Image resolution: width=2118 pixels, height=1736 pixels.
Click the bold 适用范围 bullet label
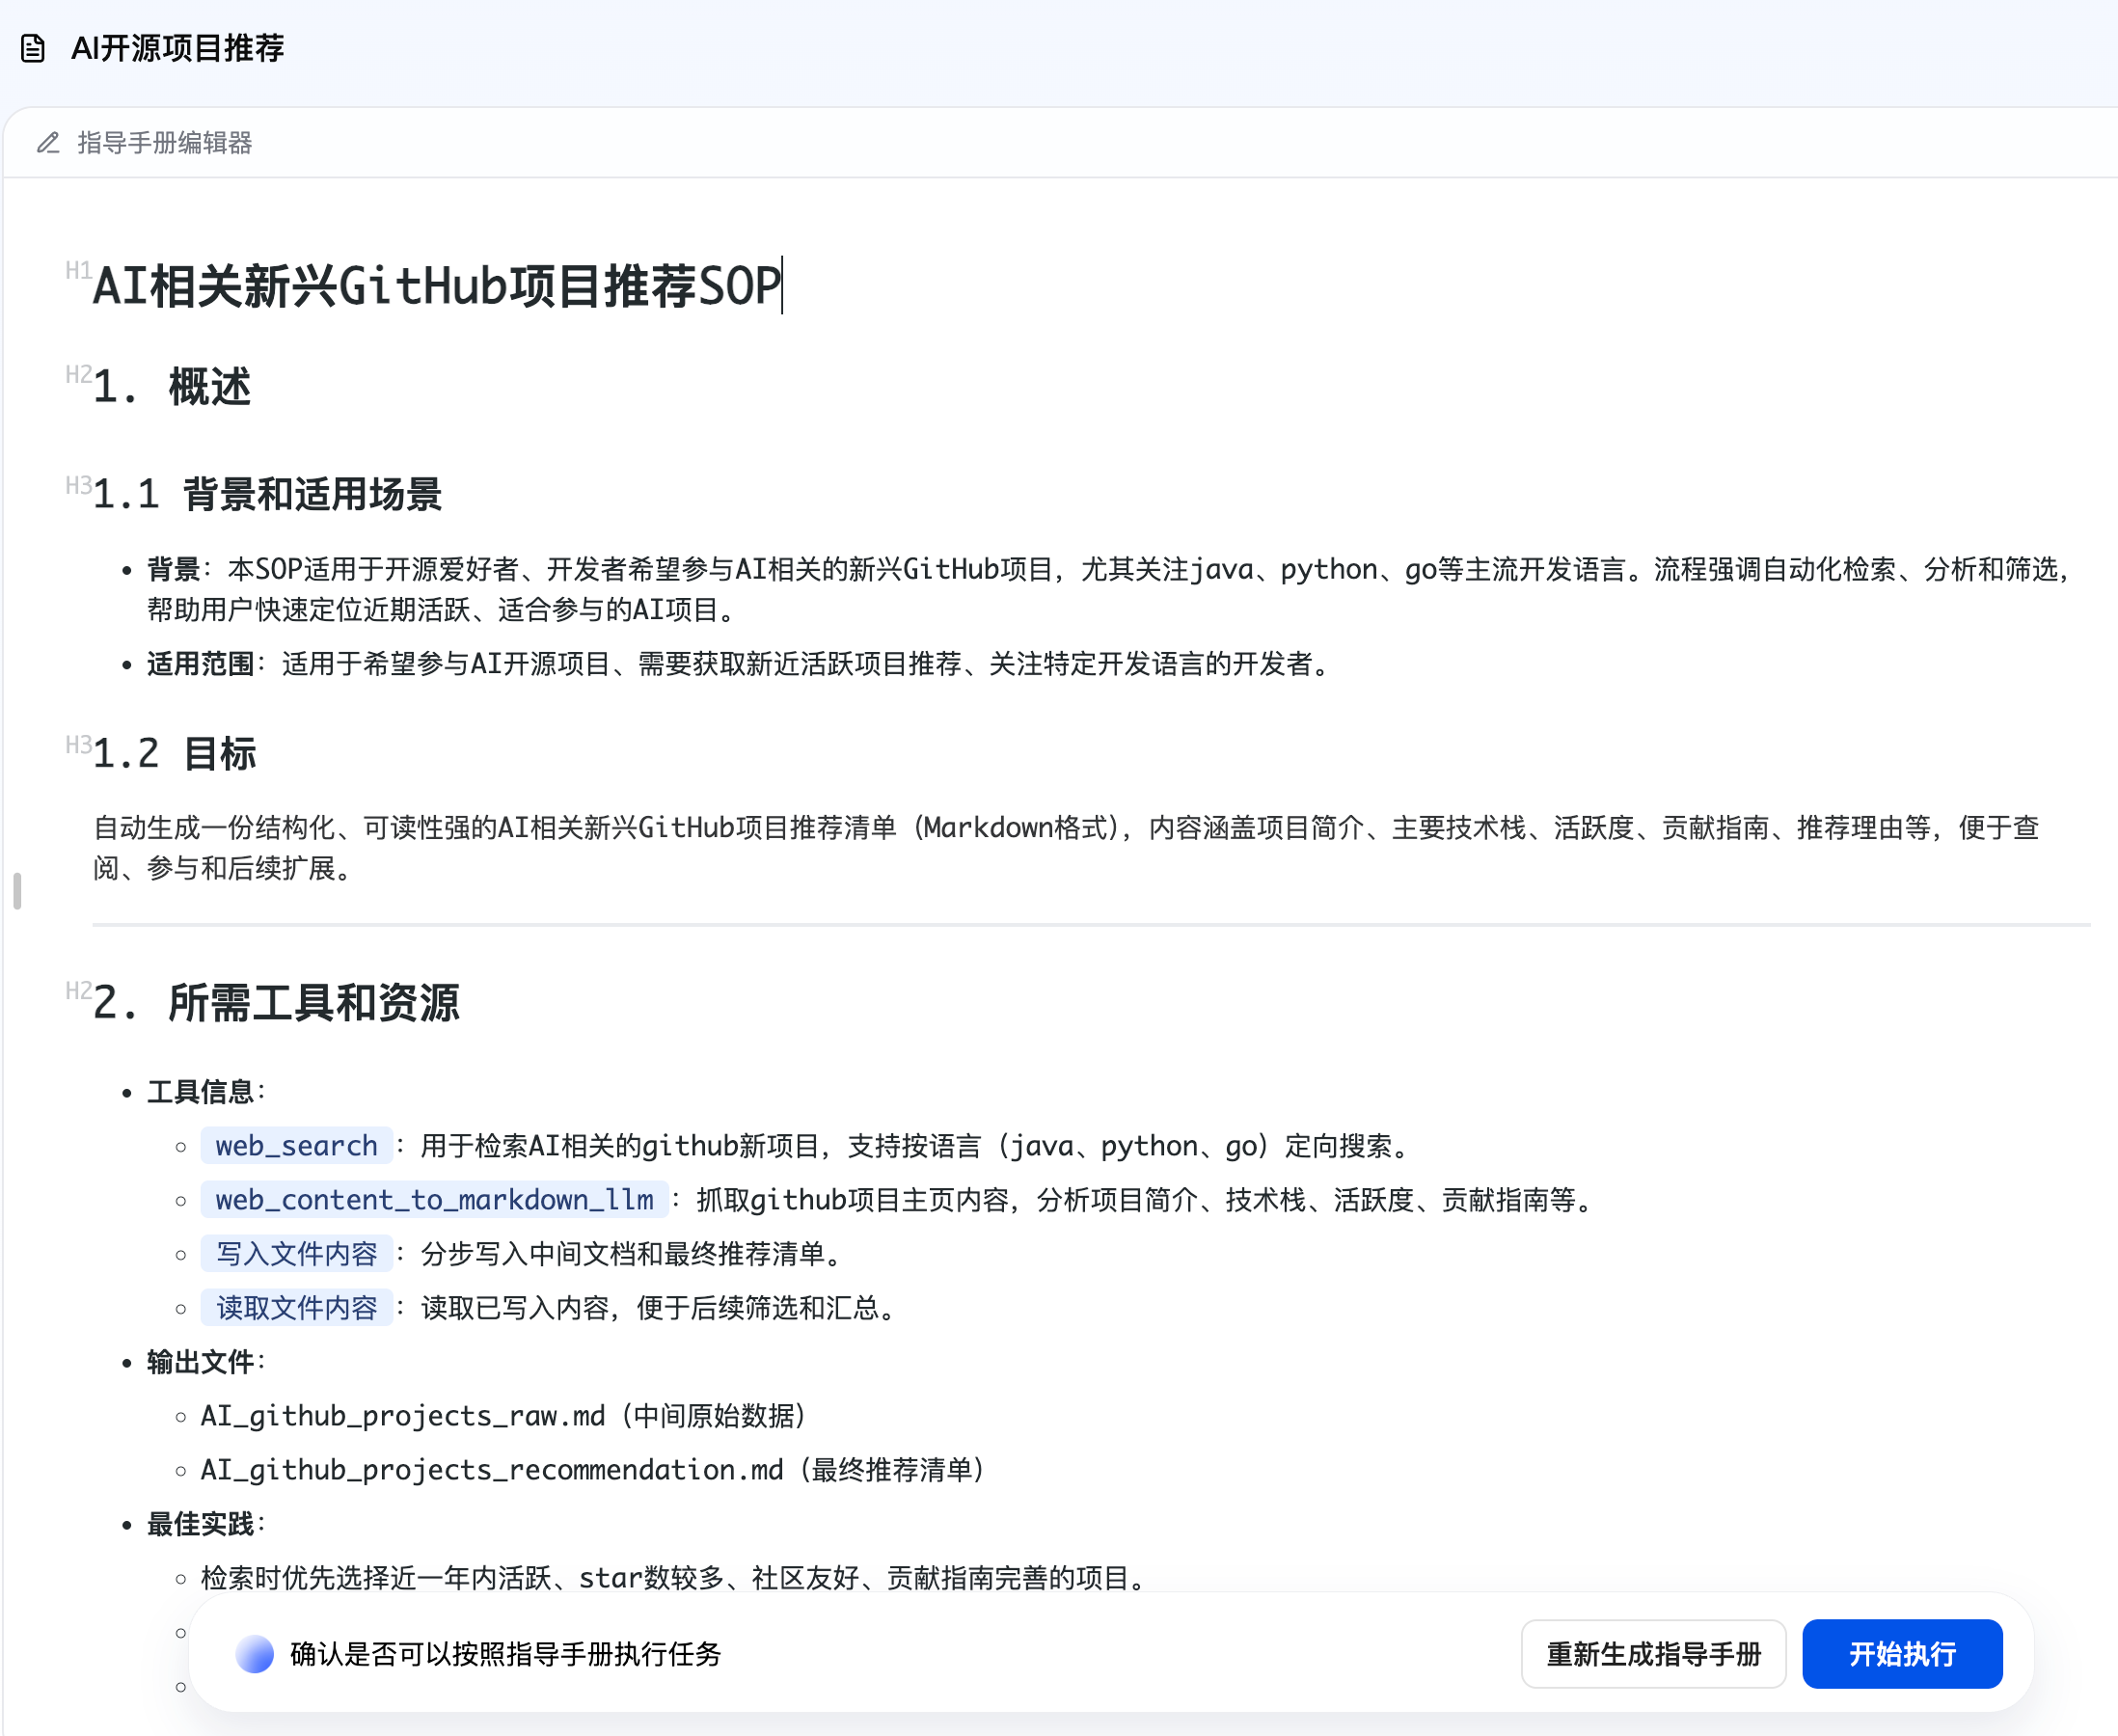point(200,664)
